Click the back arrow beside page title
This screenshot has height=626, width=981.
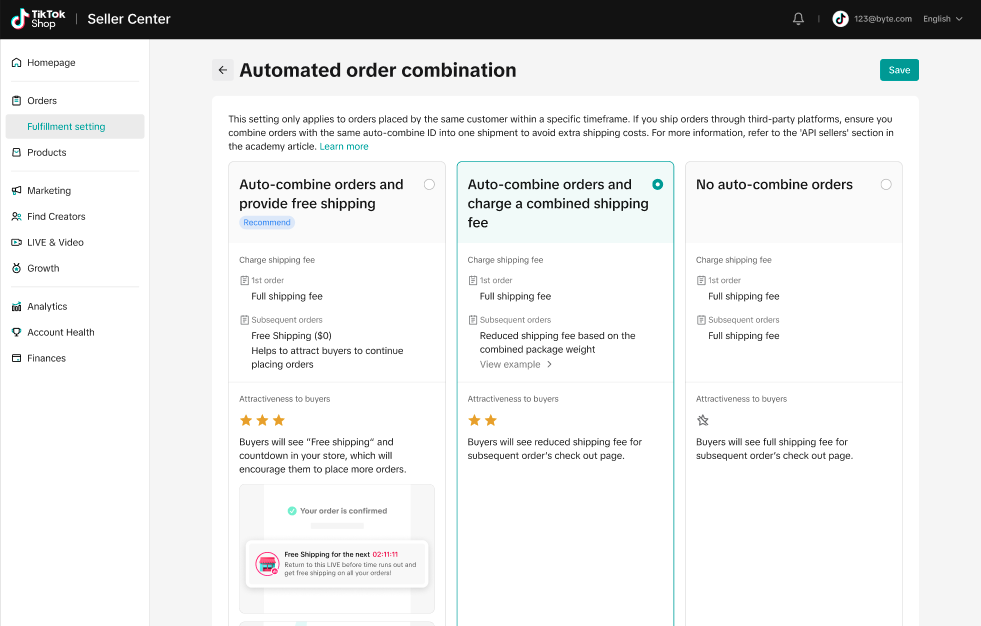222,70
